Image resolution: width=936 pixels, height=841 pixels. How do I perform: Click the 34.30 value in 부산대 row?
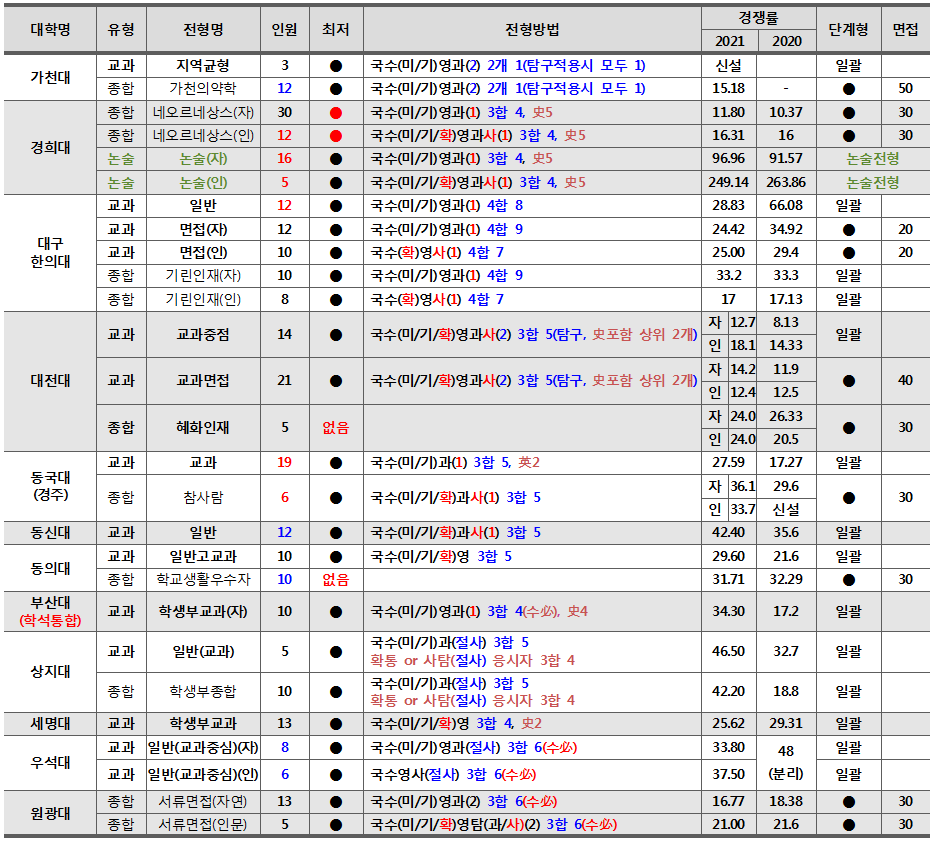click(x=728, y=612)
